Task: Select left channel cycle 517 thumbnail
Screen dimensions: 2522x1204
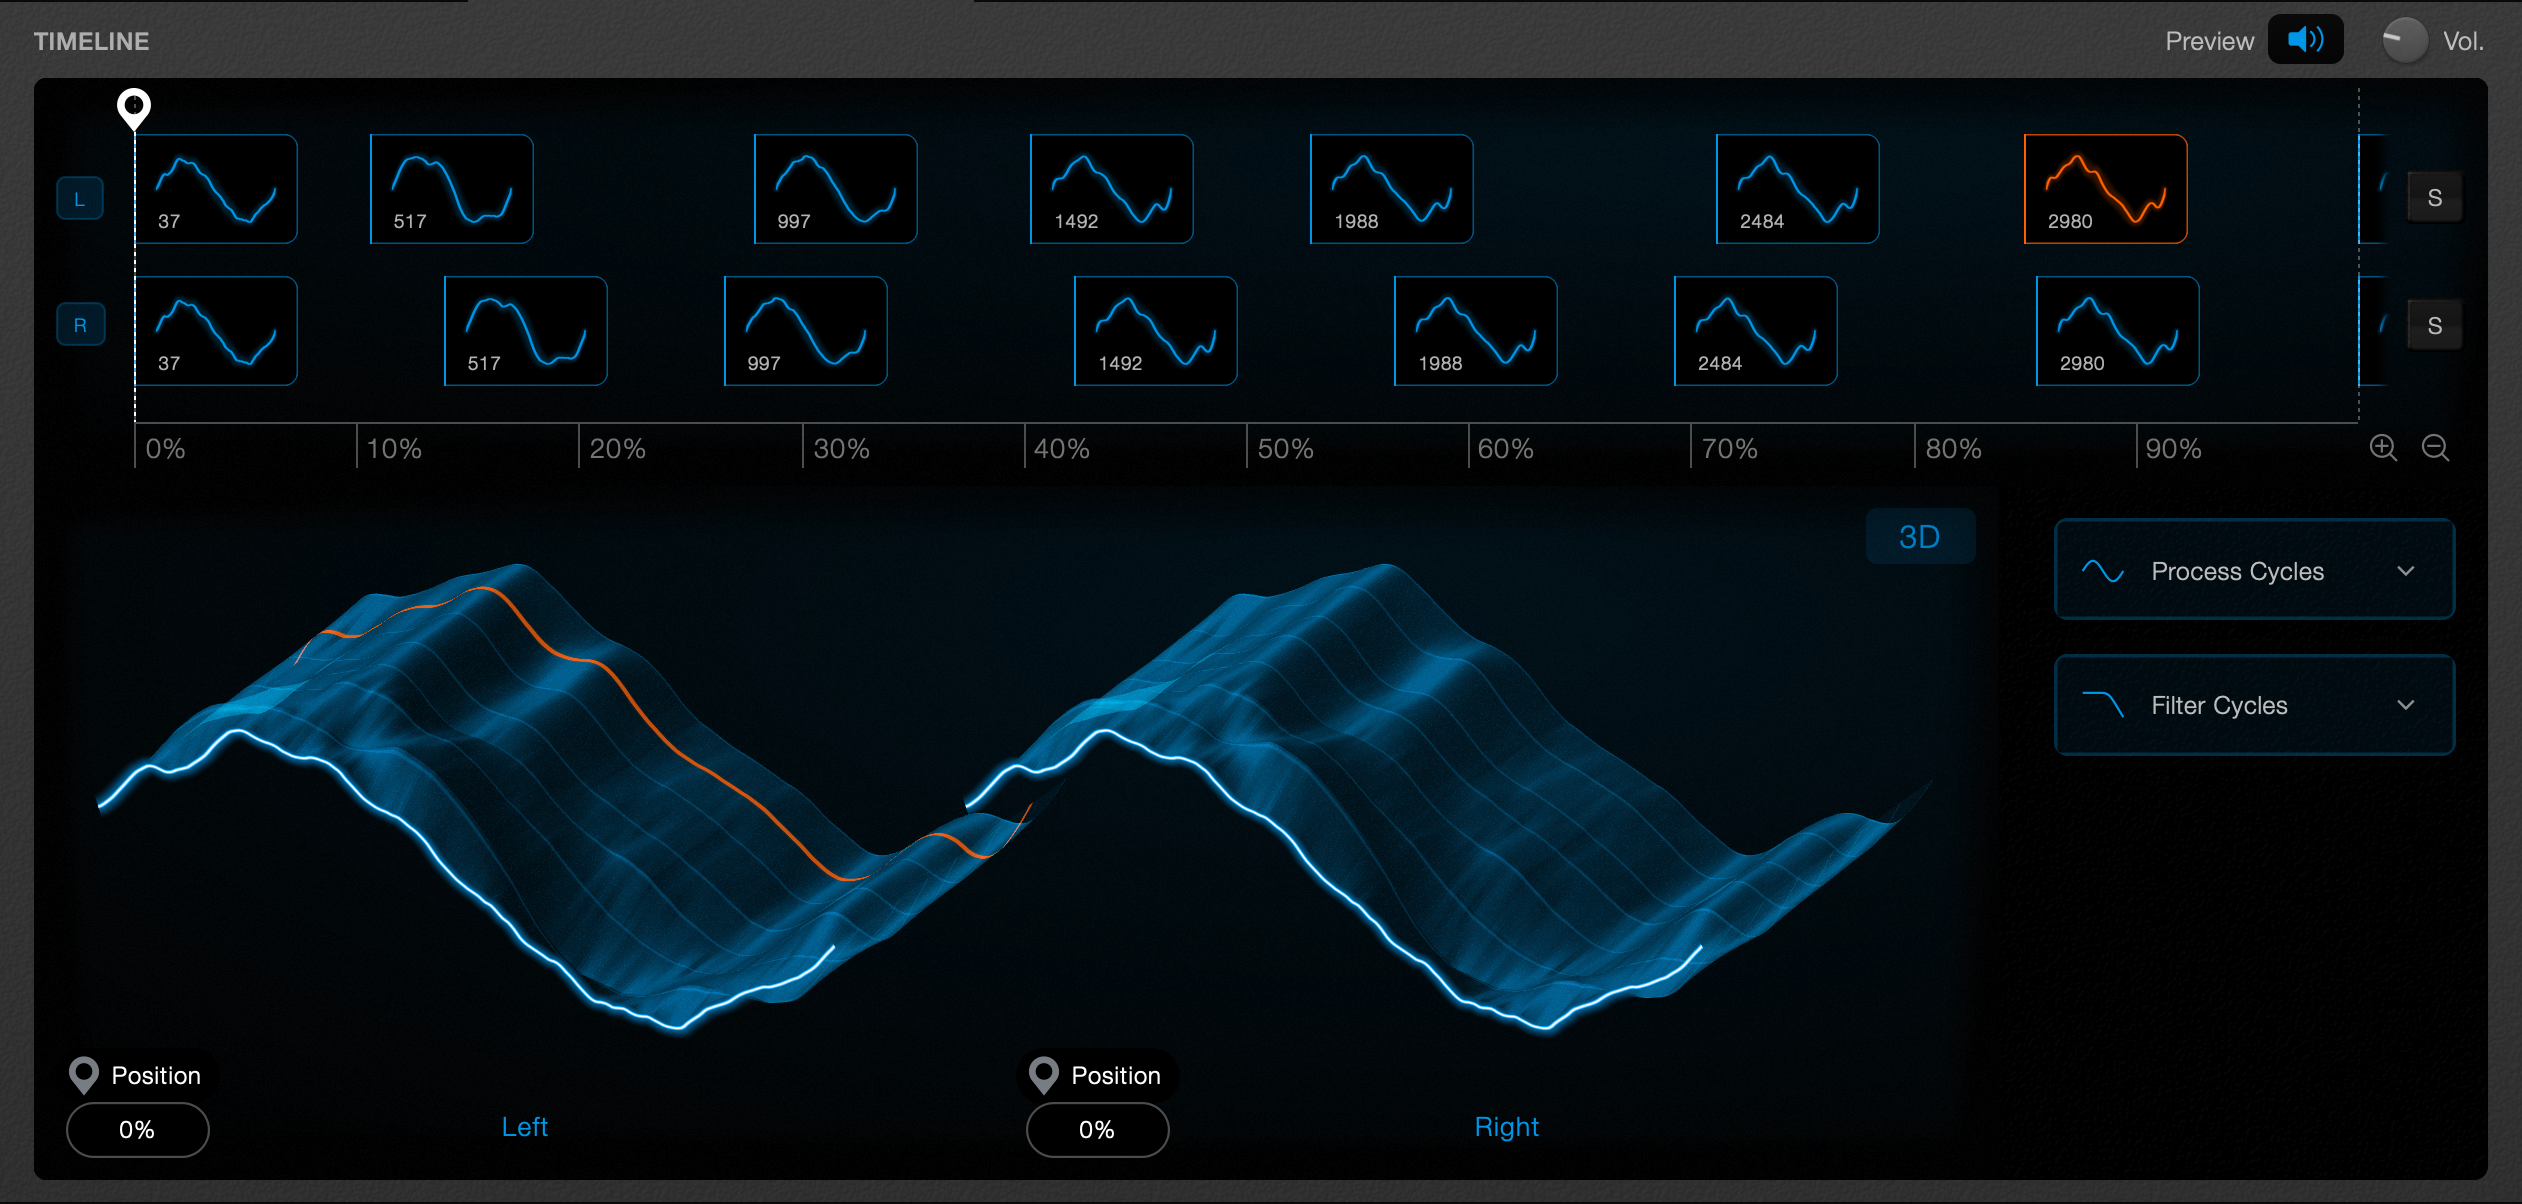Action: [451, 189]
